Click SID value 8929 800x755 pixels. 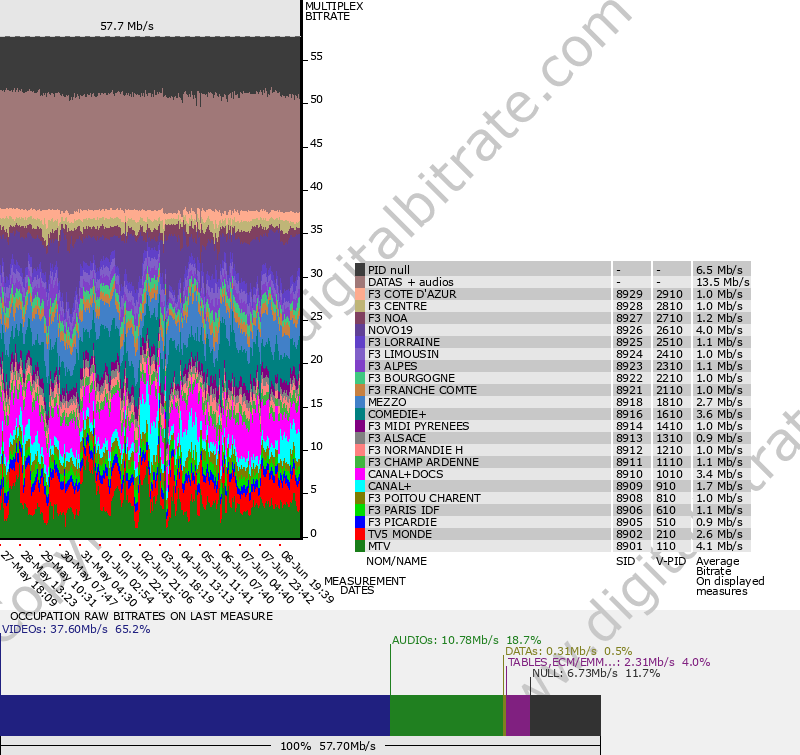click(629, 294)
